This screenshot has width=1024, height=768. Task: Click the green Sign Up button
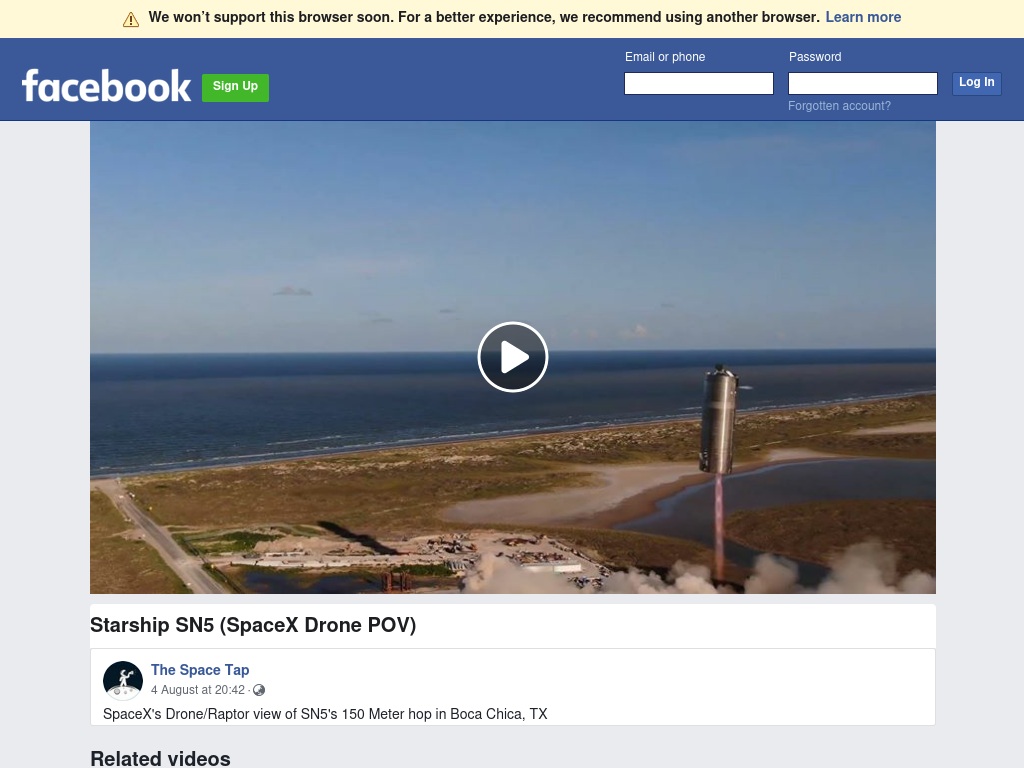(235, 88)
